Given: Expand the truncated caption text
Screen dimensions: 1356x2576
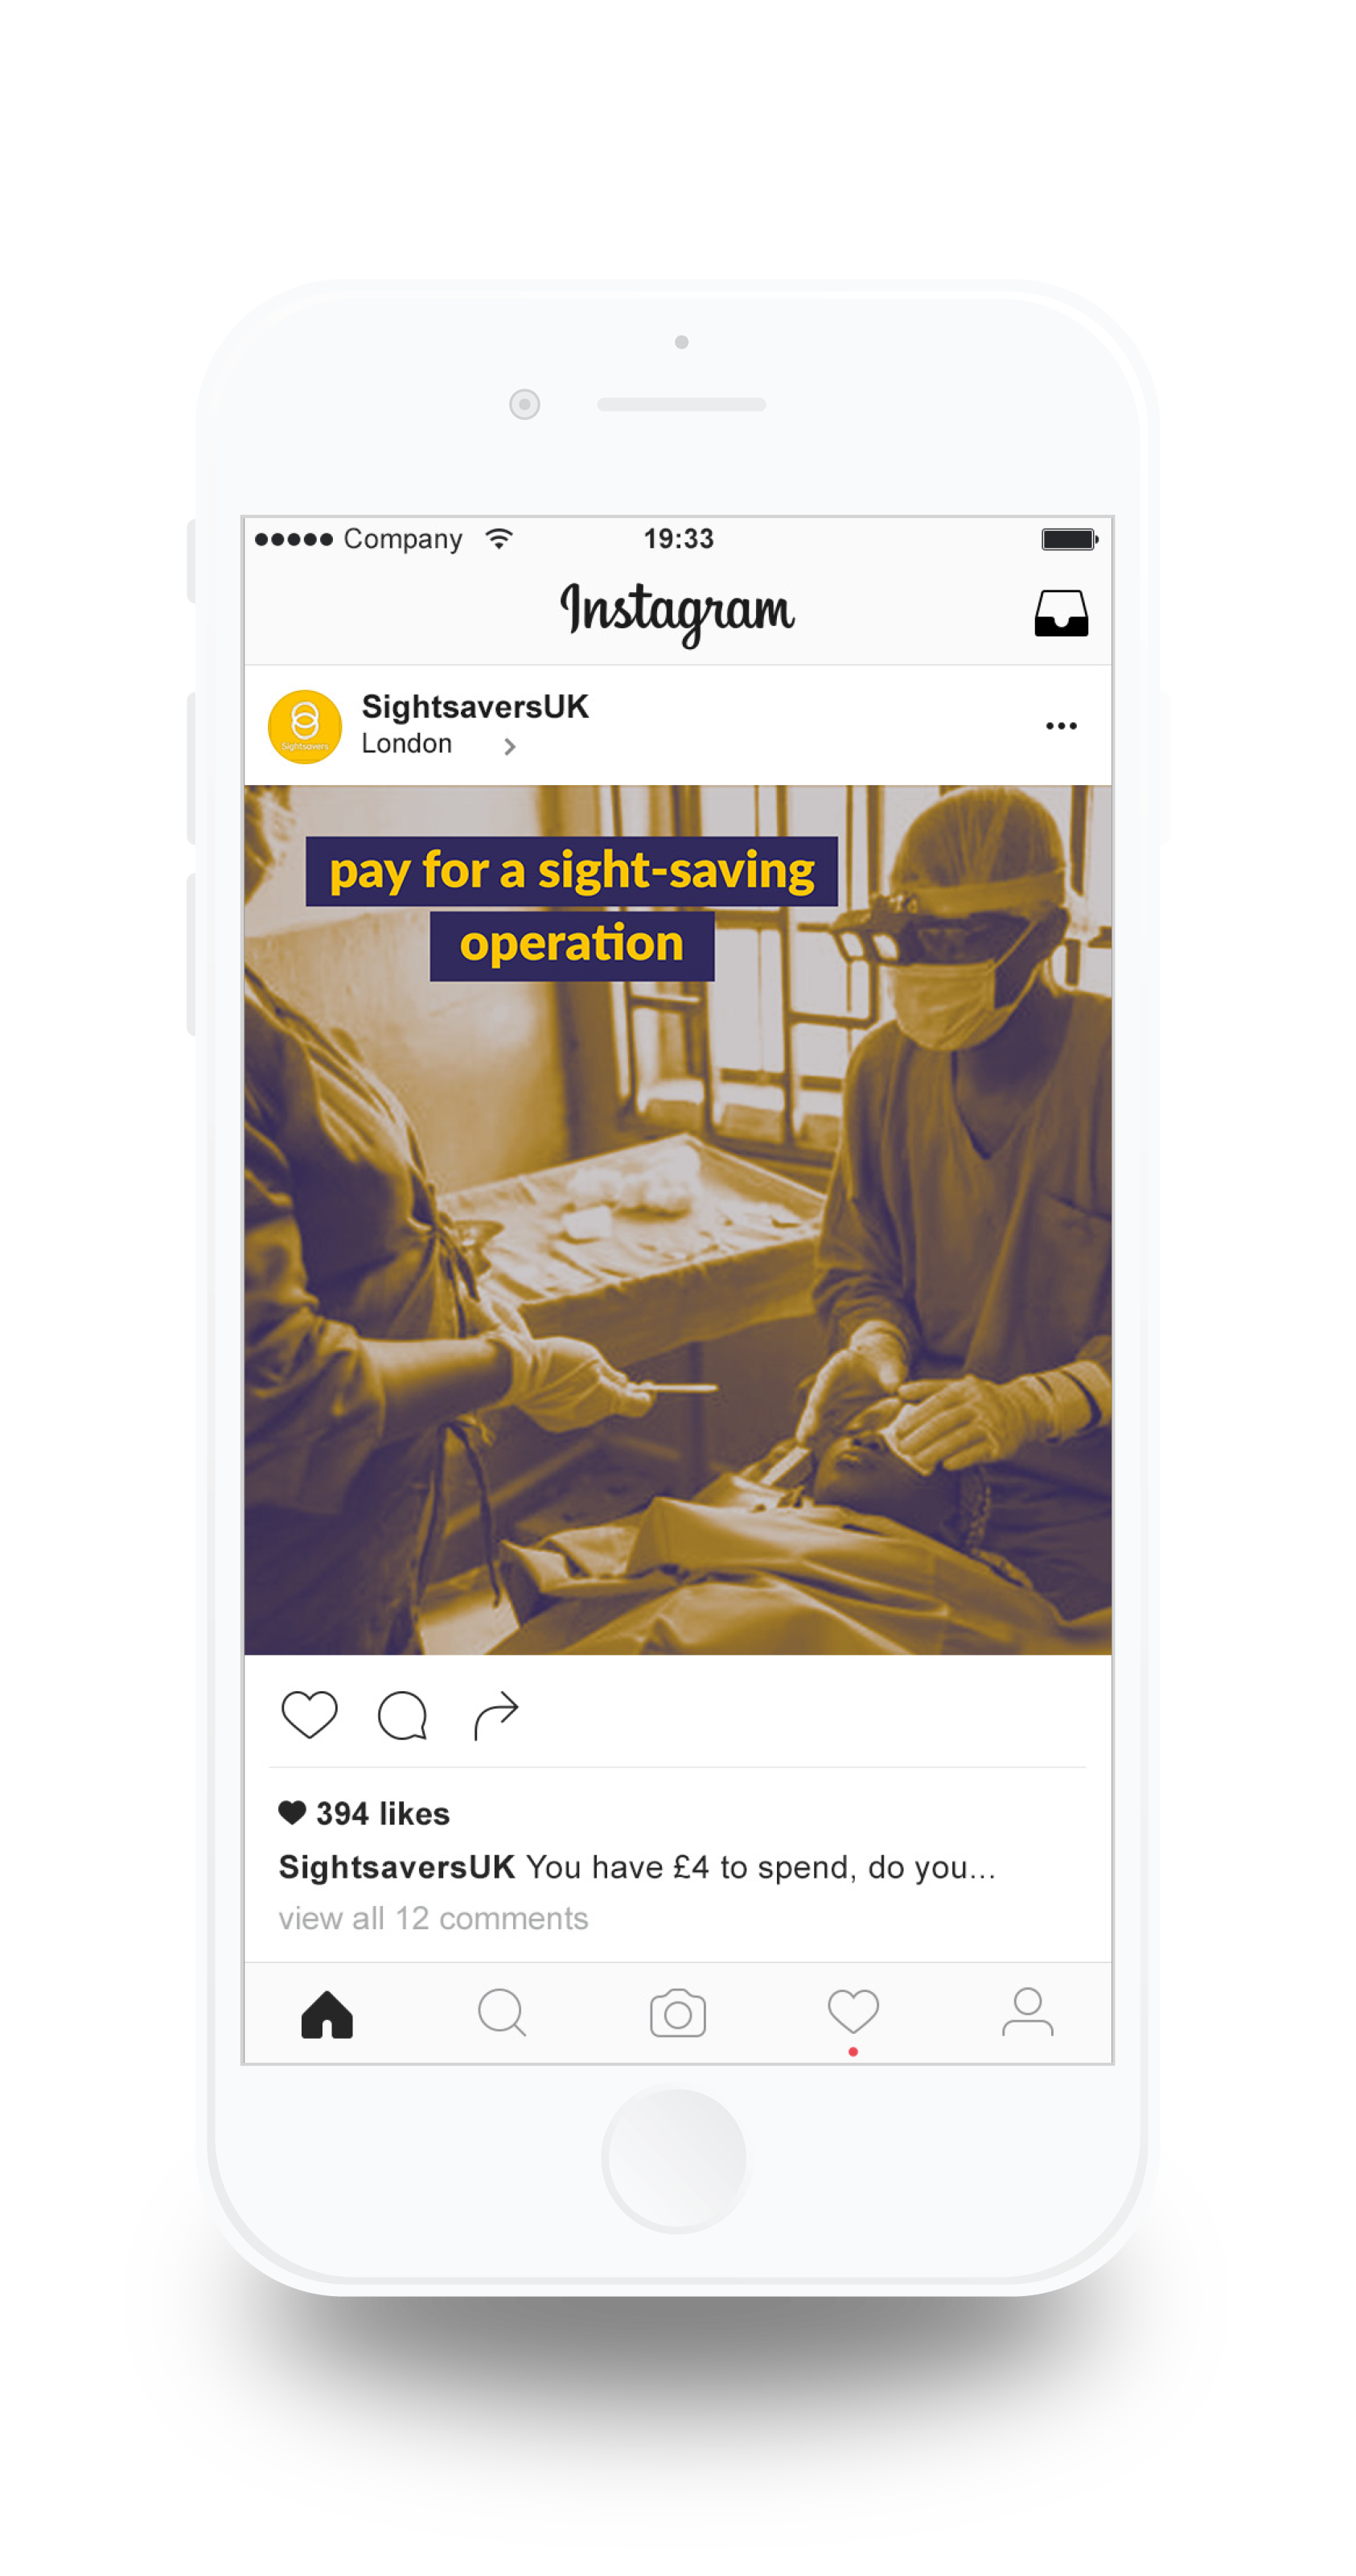Looking at the screenshot, I should [x=761, y=1867].
